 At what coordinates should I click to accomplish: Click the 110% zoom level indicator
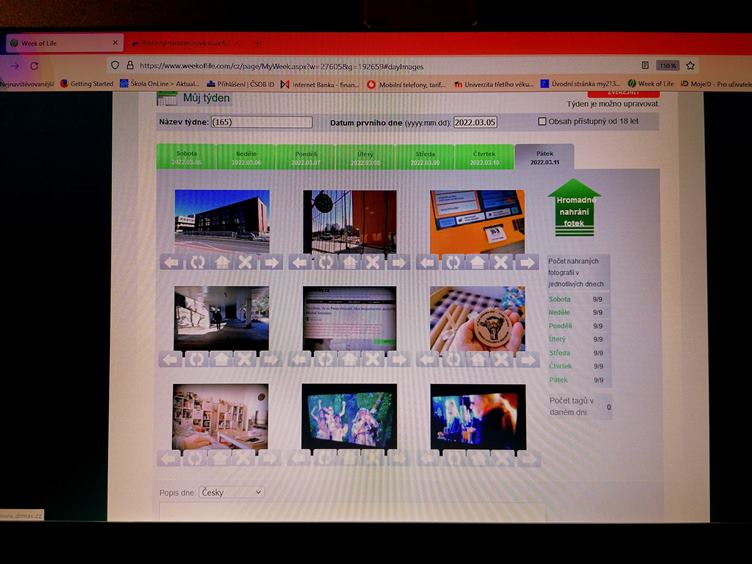click(x=668, y=65)
